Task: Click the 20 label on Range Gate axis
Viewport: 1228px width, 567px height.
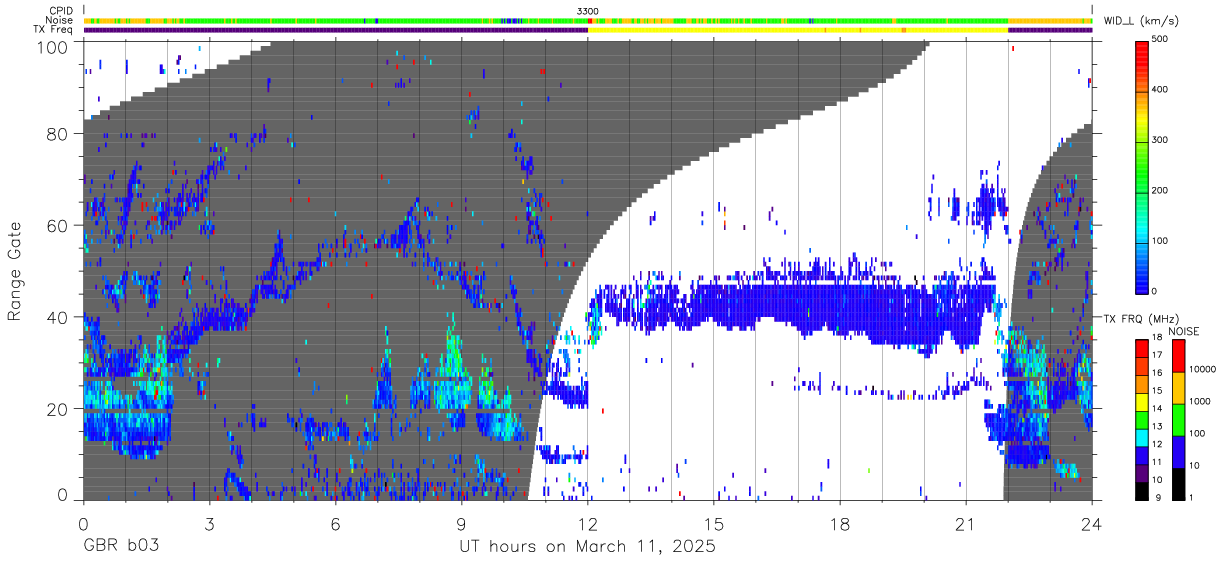Action: pyautogui.click(x=59, y=409)
